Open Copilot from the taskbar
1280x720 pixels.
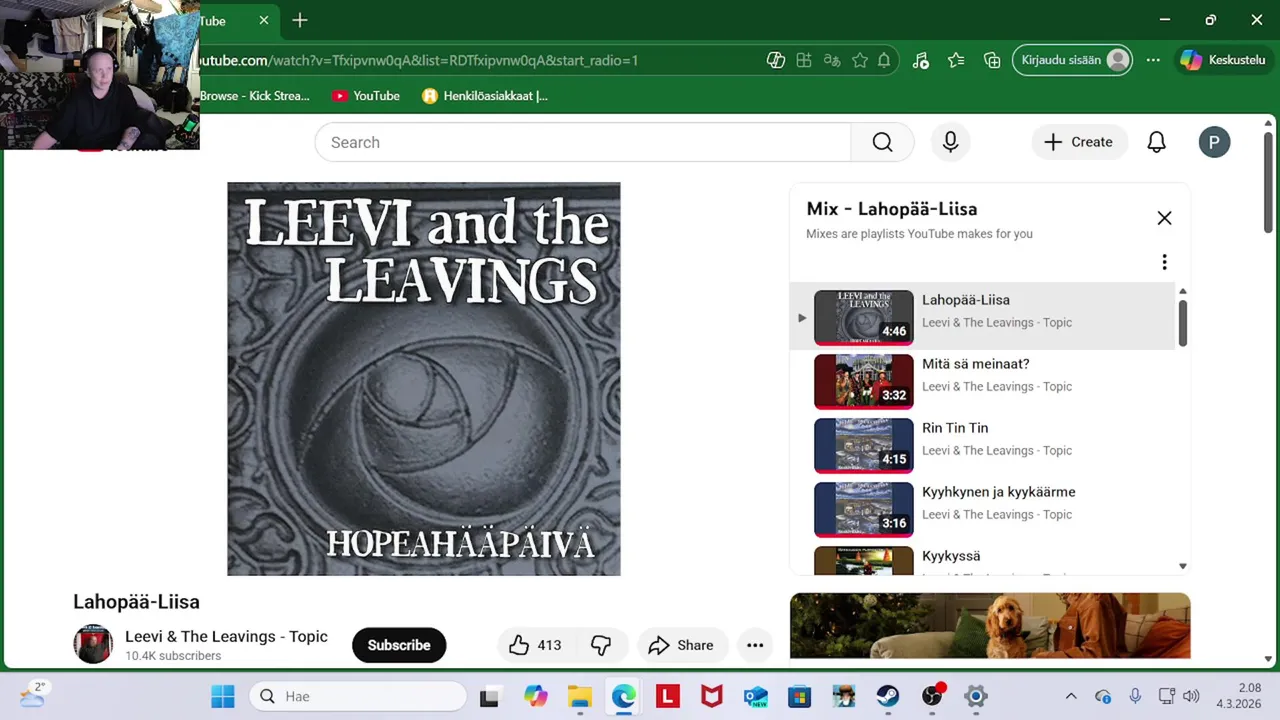(536, 696)
